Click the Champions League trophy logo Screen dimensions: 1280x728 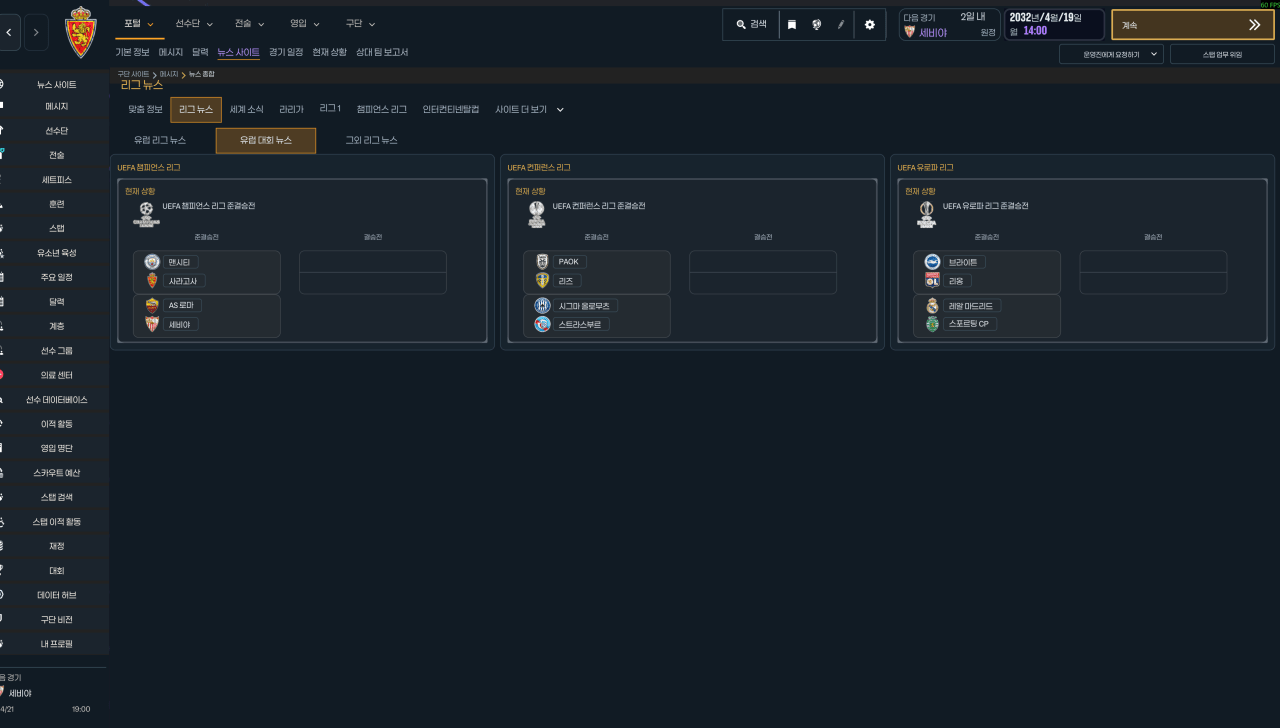(146, 214)
